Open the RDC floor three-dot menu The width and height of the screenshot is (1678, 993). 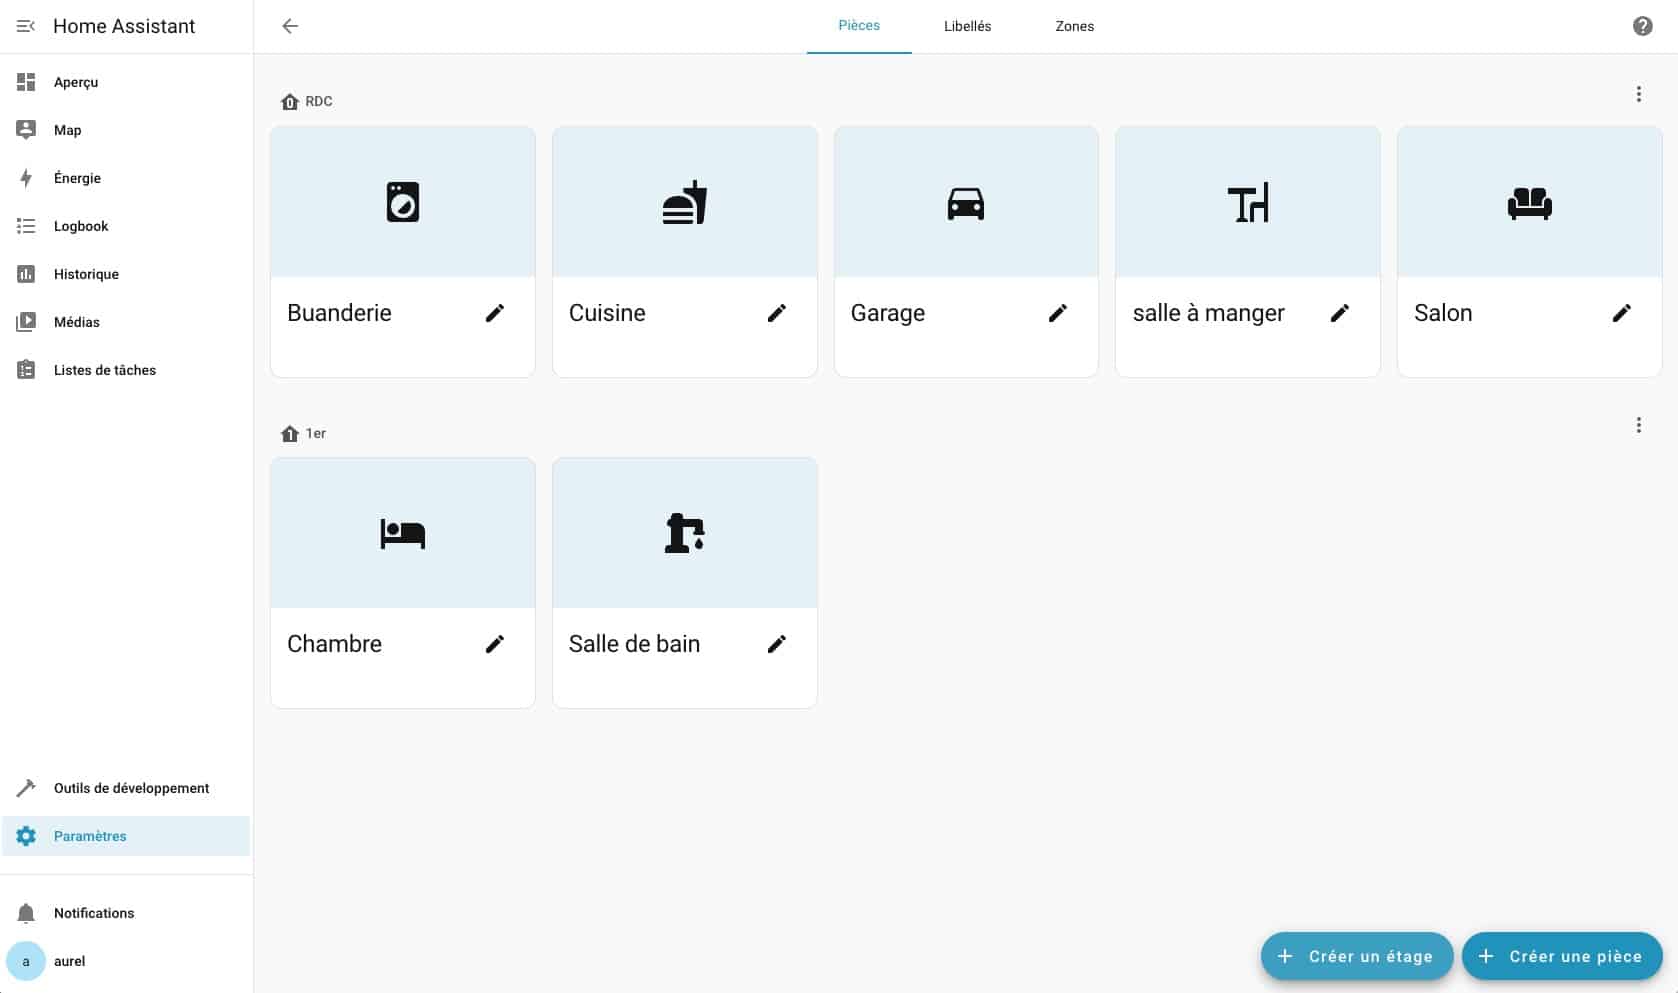coord(1638,94)
